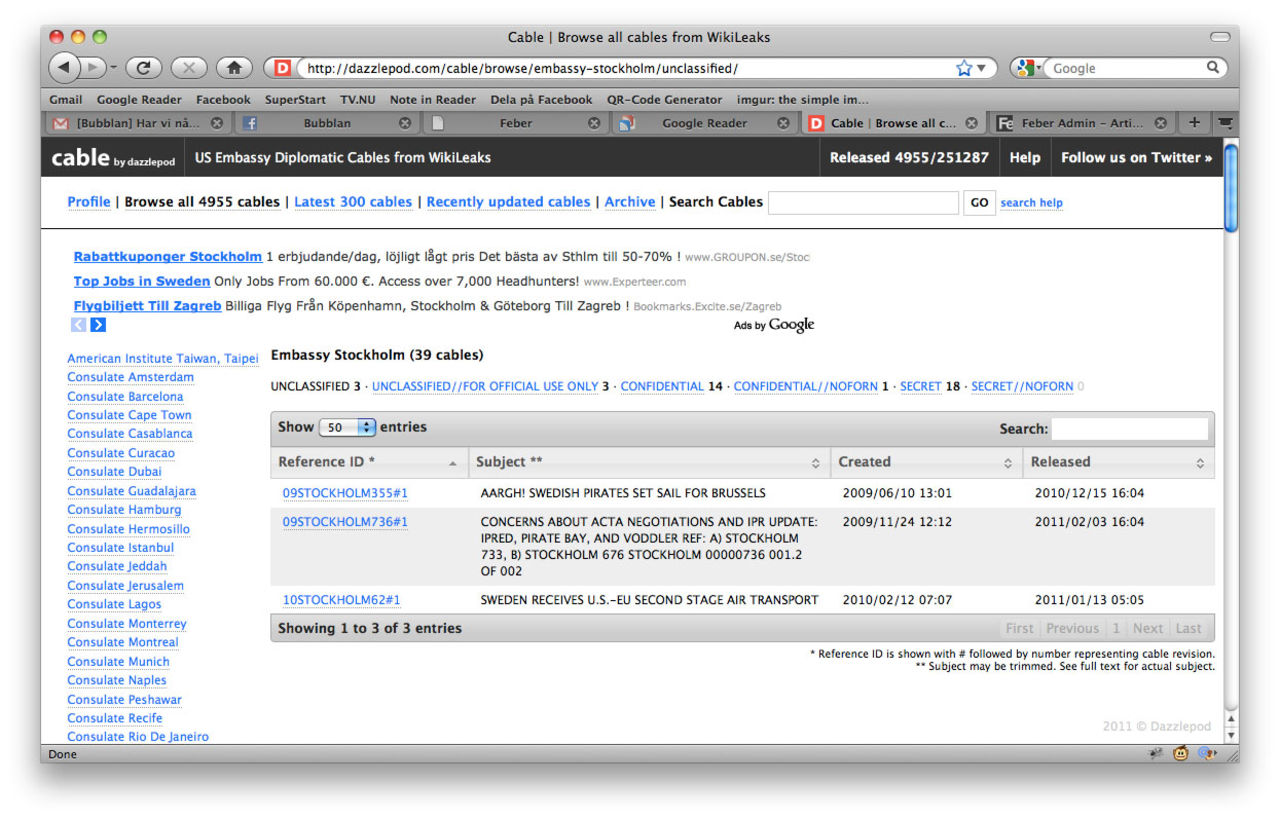Reload the page with the refresh icon
This screenshot has height=819, width=1280.
(x=143, y=67)
